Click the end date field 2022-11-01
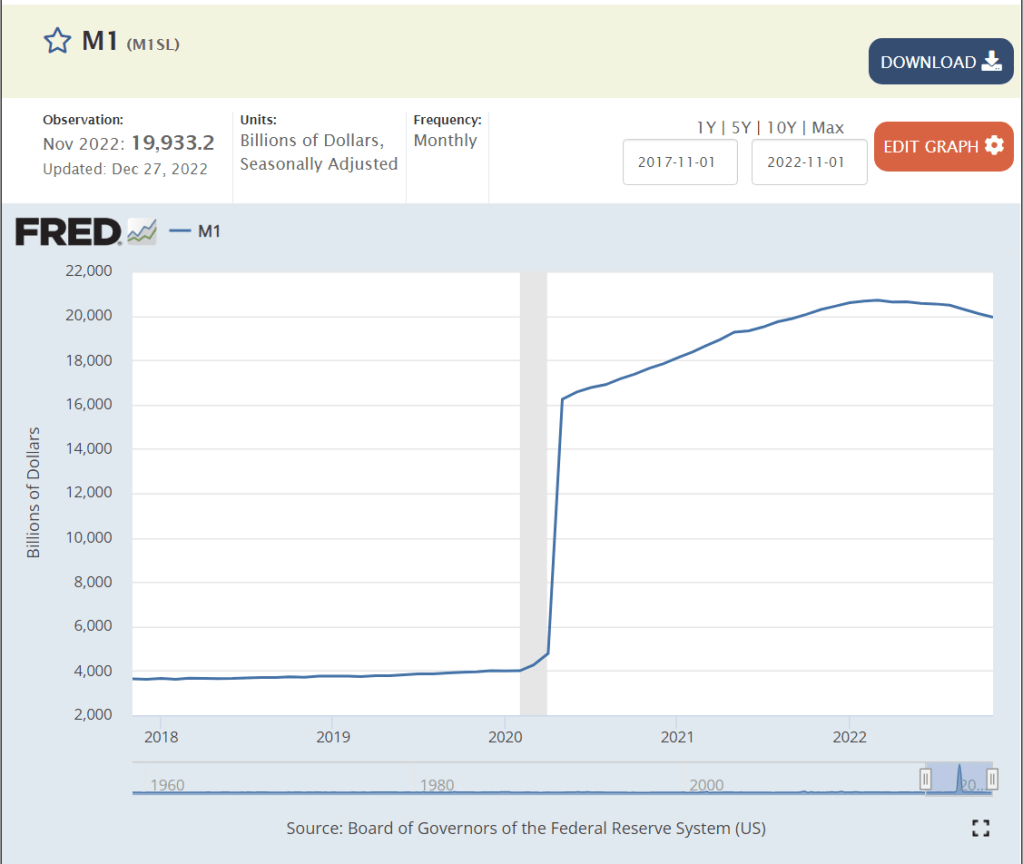The image size is (1023, 864). coord(809,162)
